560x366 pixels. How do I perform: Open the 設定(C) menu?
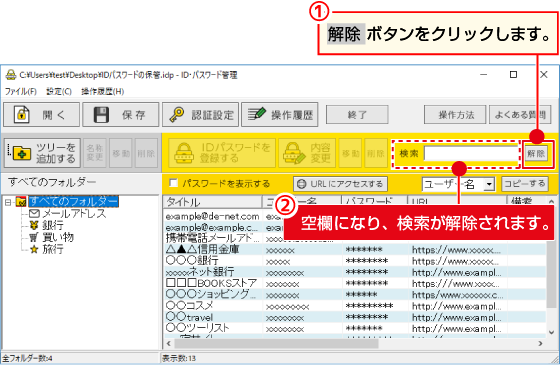[x=59, y=91]
